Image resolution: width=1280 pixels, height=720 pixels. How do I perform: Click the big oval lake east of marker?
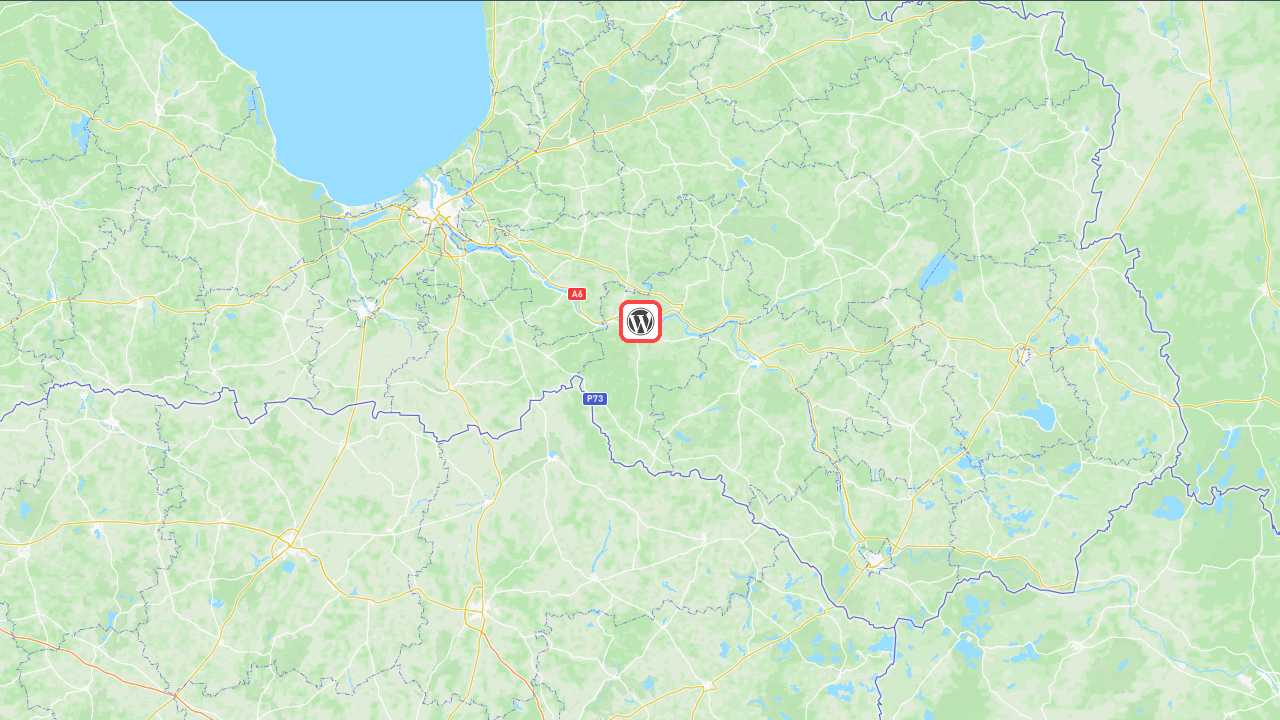click(936, 270)
